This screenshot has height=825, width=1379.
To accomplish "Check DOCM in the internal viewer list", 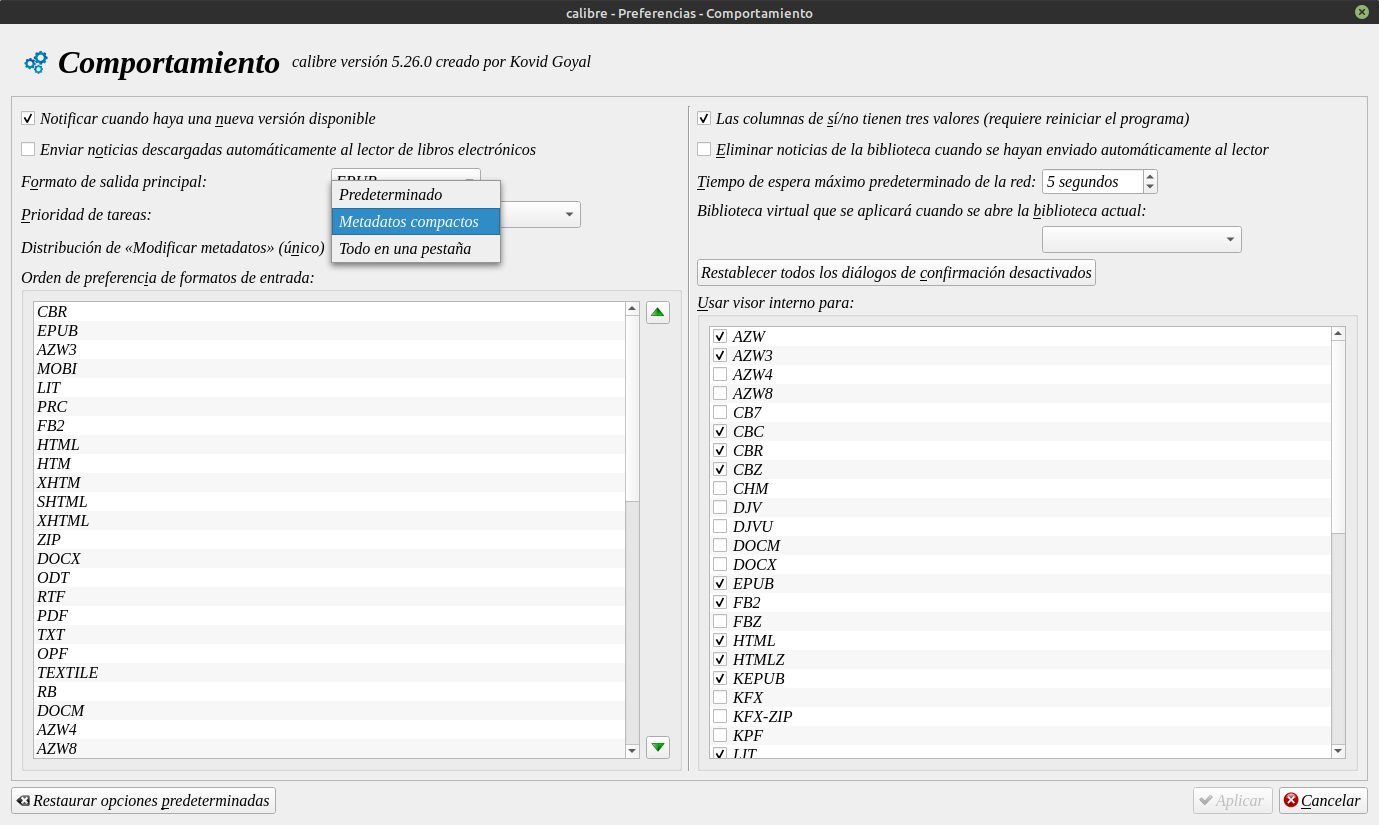I will coord(720,546).
